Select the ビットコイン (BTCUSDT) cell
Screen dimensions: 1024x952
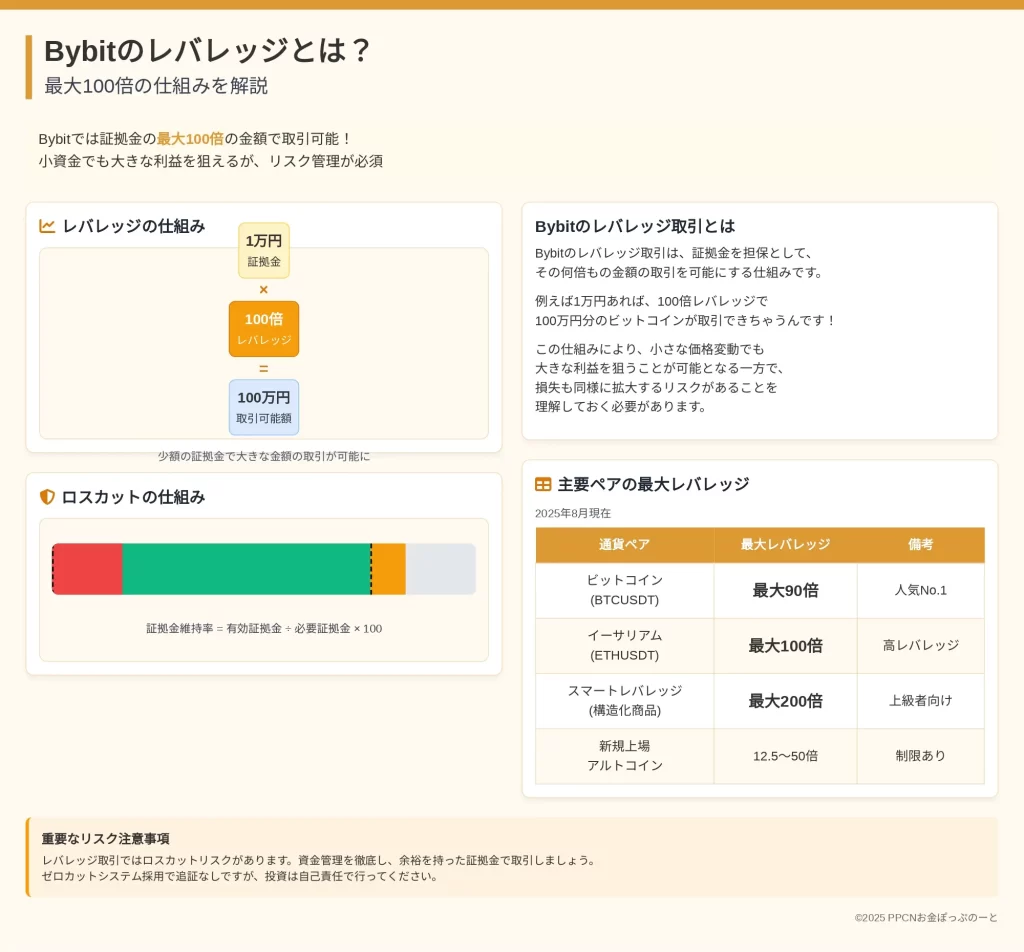pyautogui.click(x=624, y=590)
